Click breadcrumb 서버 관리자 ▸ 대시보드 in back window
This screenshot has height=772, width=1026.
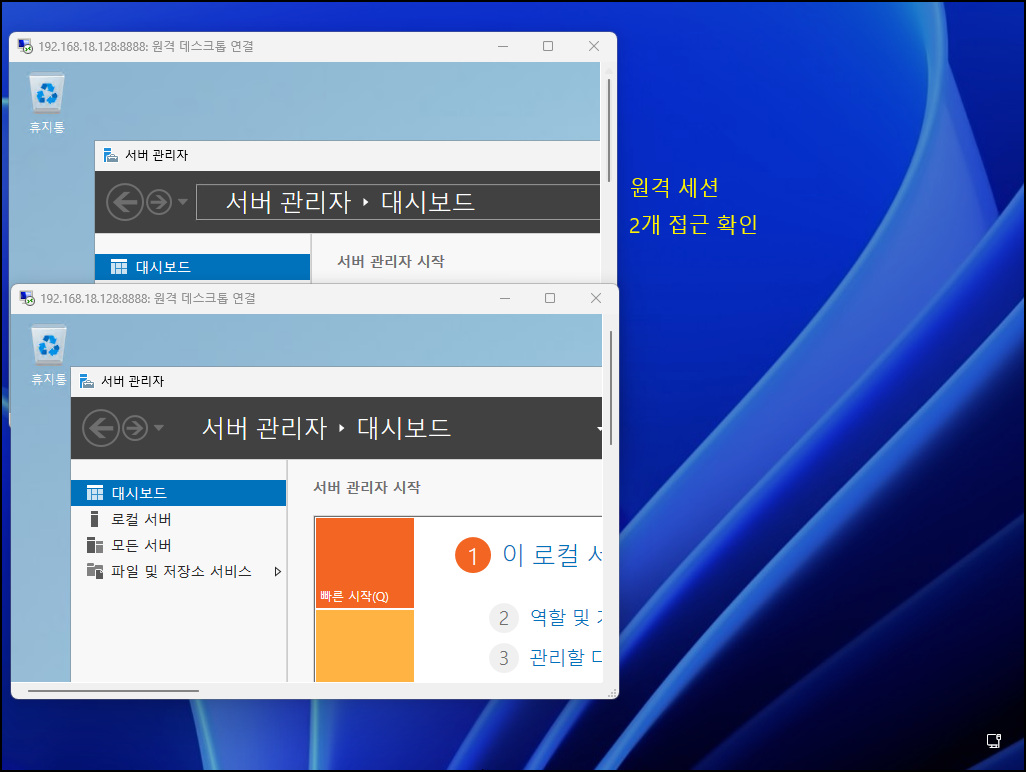point(350,202)
